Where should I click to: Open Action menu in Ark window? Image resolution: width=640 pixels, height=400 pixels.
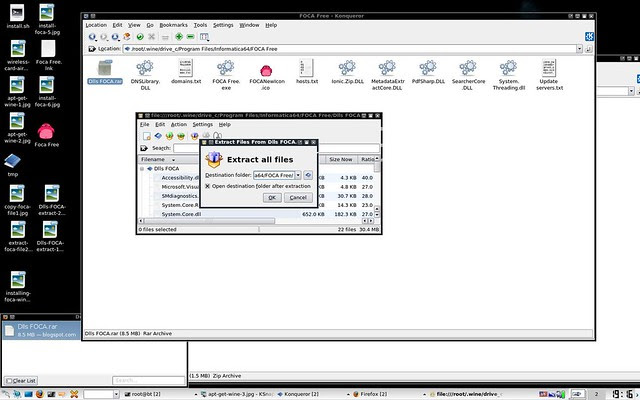tap(178, 124)
